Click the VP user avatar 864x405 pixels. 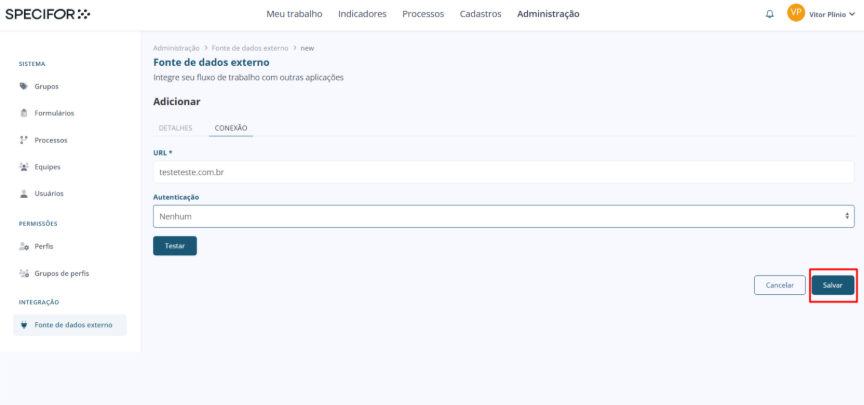coord(796,13)
